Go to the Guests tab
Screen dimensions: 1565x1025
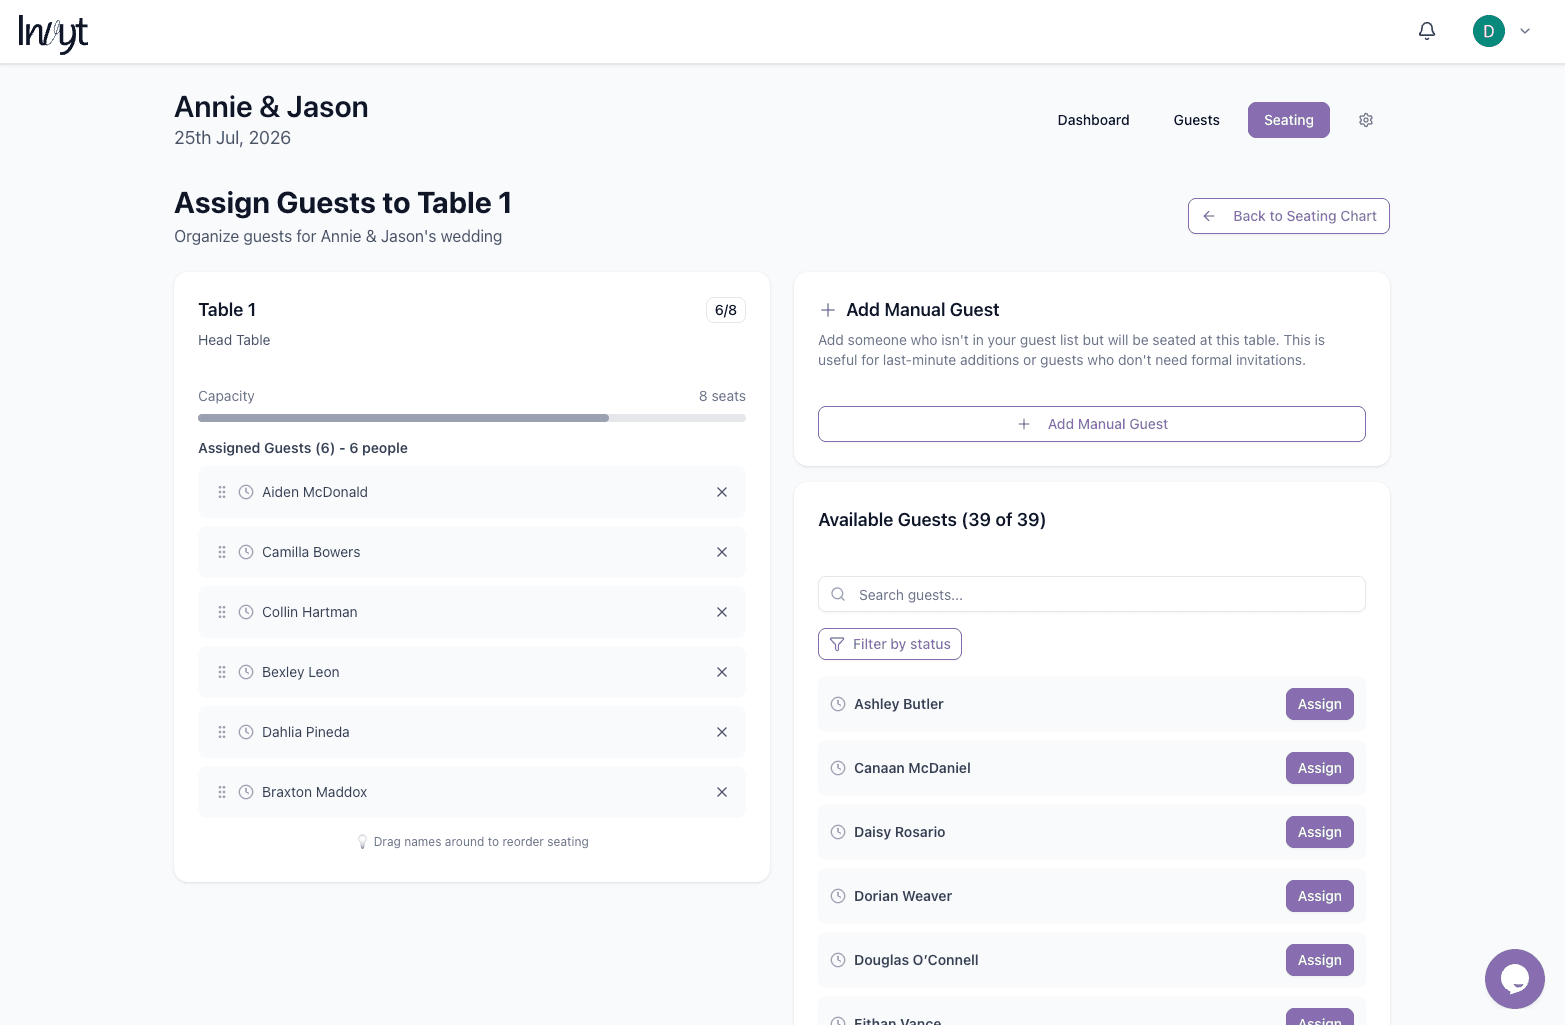tap(1196, 120)
